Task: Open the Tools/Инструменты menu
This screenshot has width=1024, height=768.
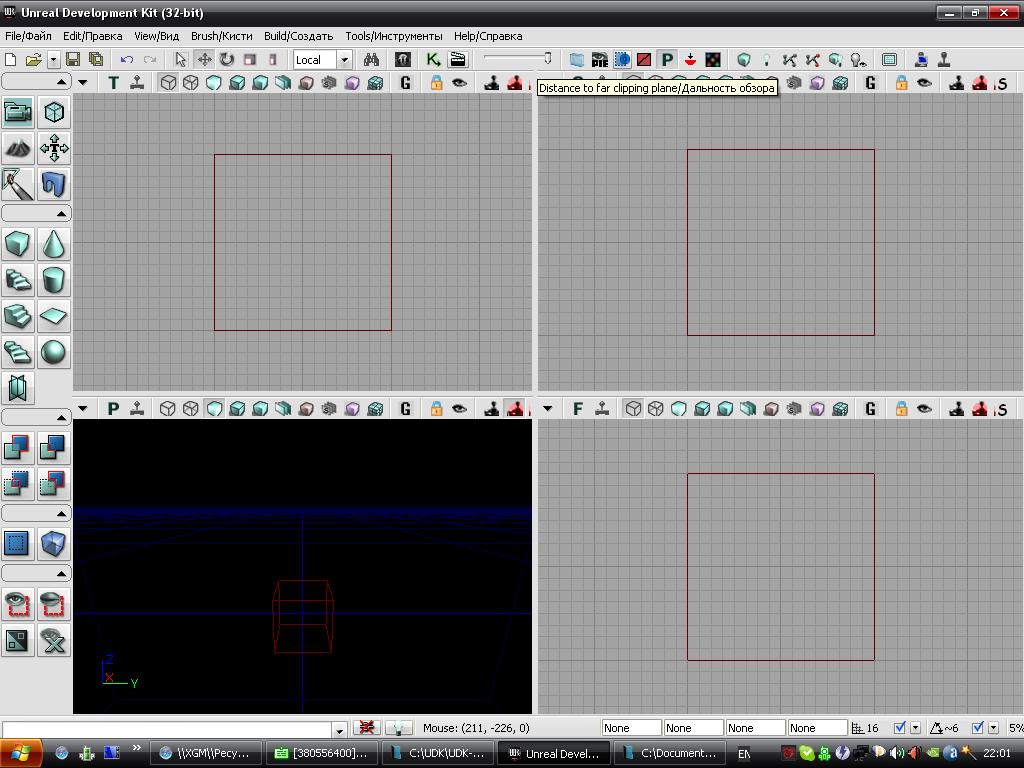Action: [393, 36]
